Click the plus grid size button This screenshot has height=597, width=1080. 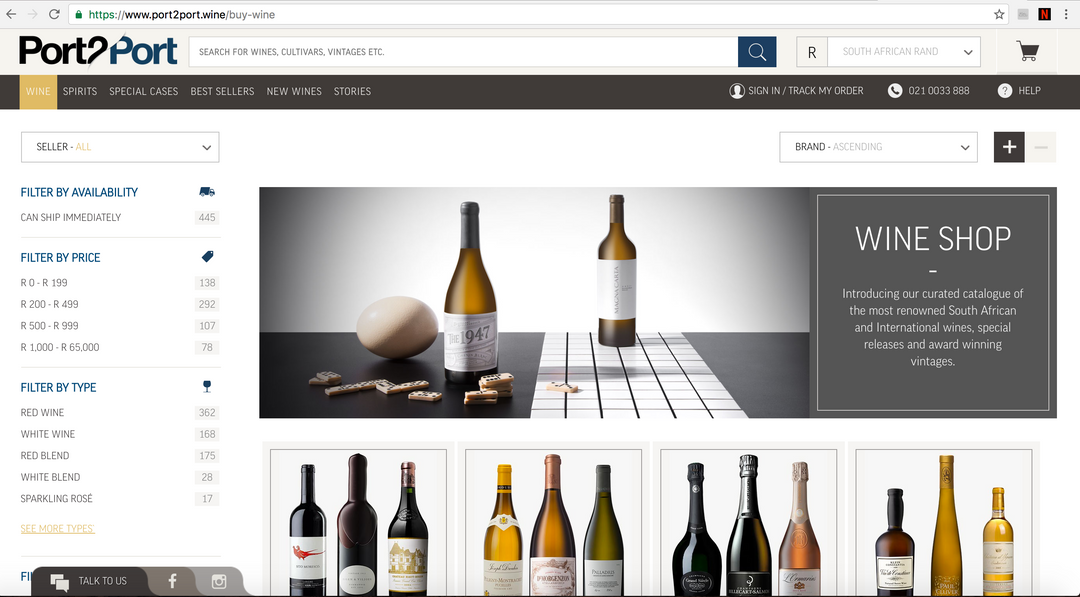pyautogui.click(x=1009, y=147)
